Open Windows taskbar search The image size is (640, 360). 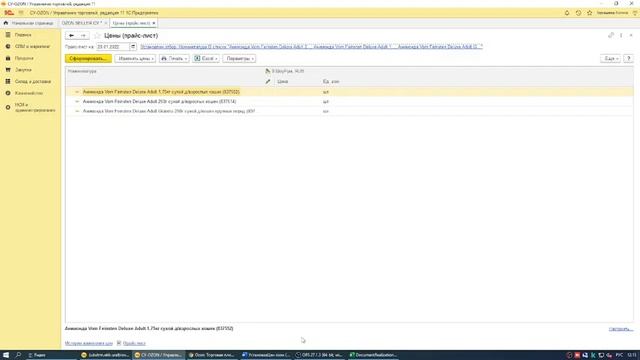18,355
